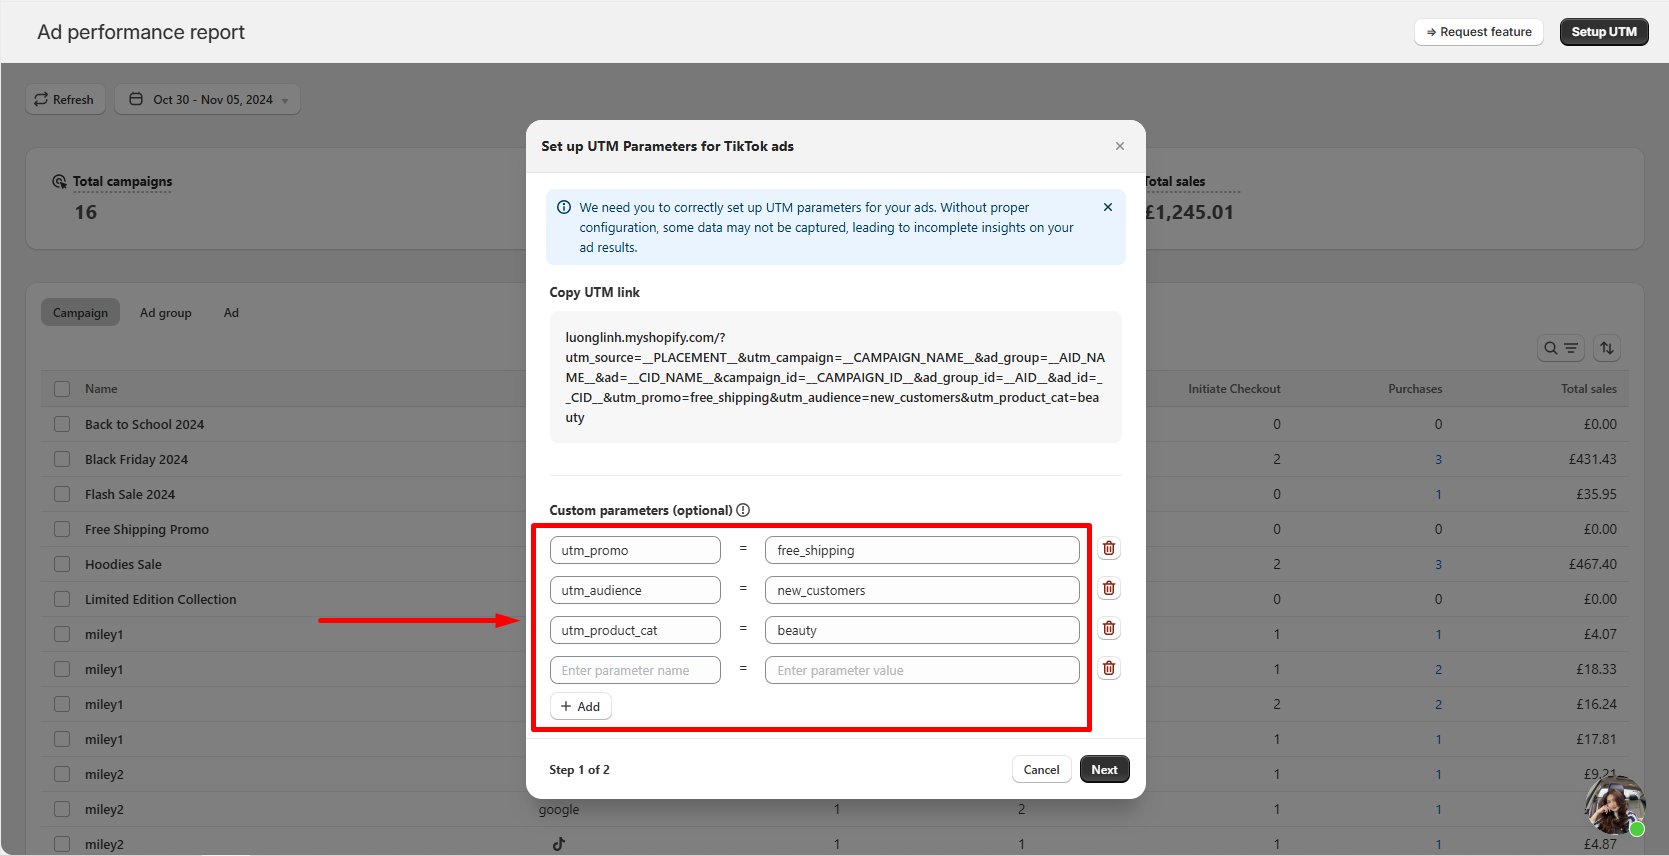Tick the Hoodies Sale campaign checkbox
The width and height of the screenshot is (1669, 856).
tap(62, 564)
